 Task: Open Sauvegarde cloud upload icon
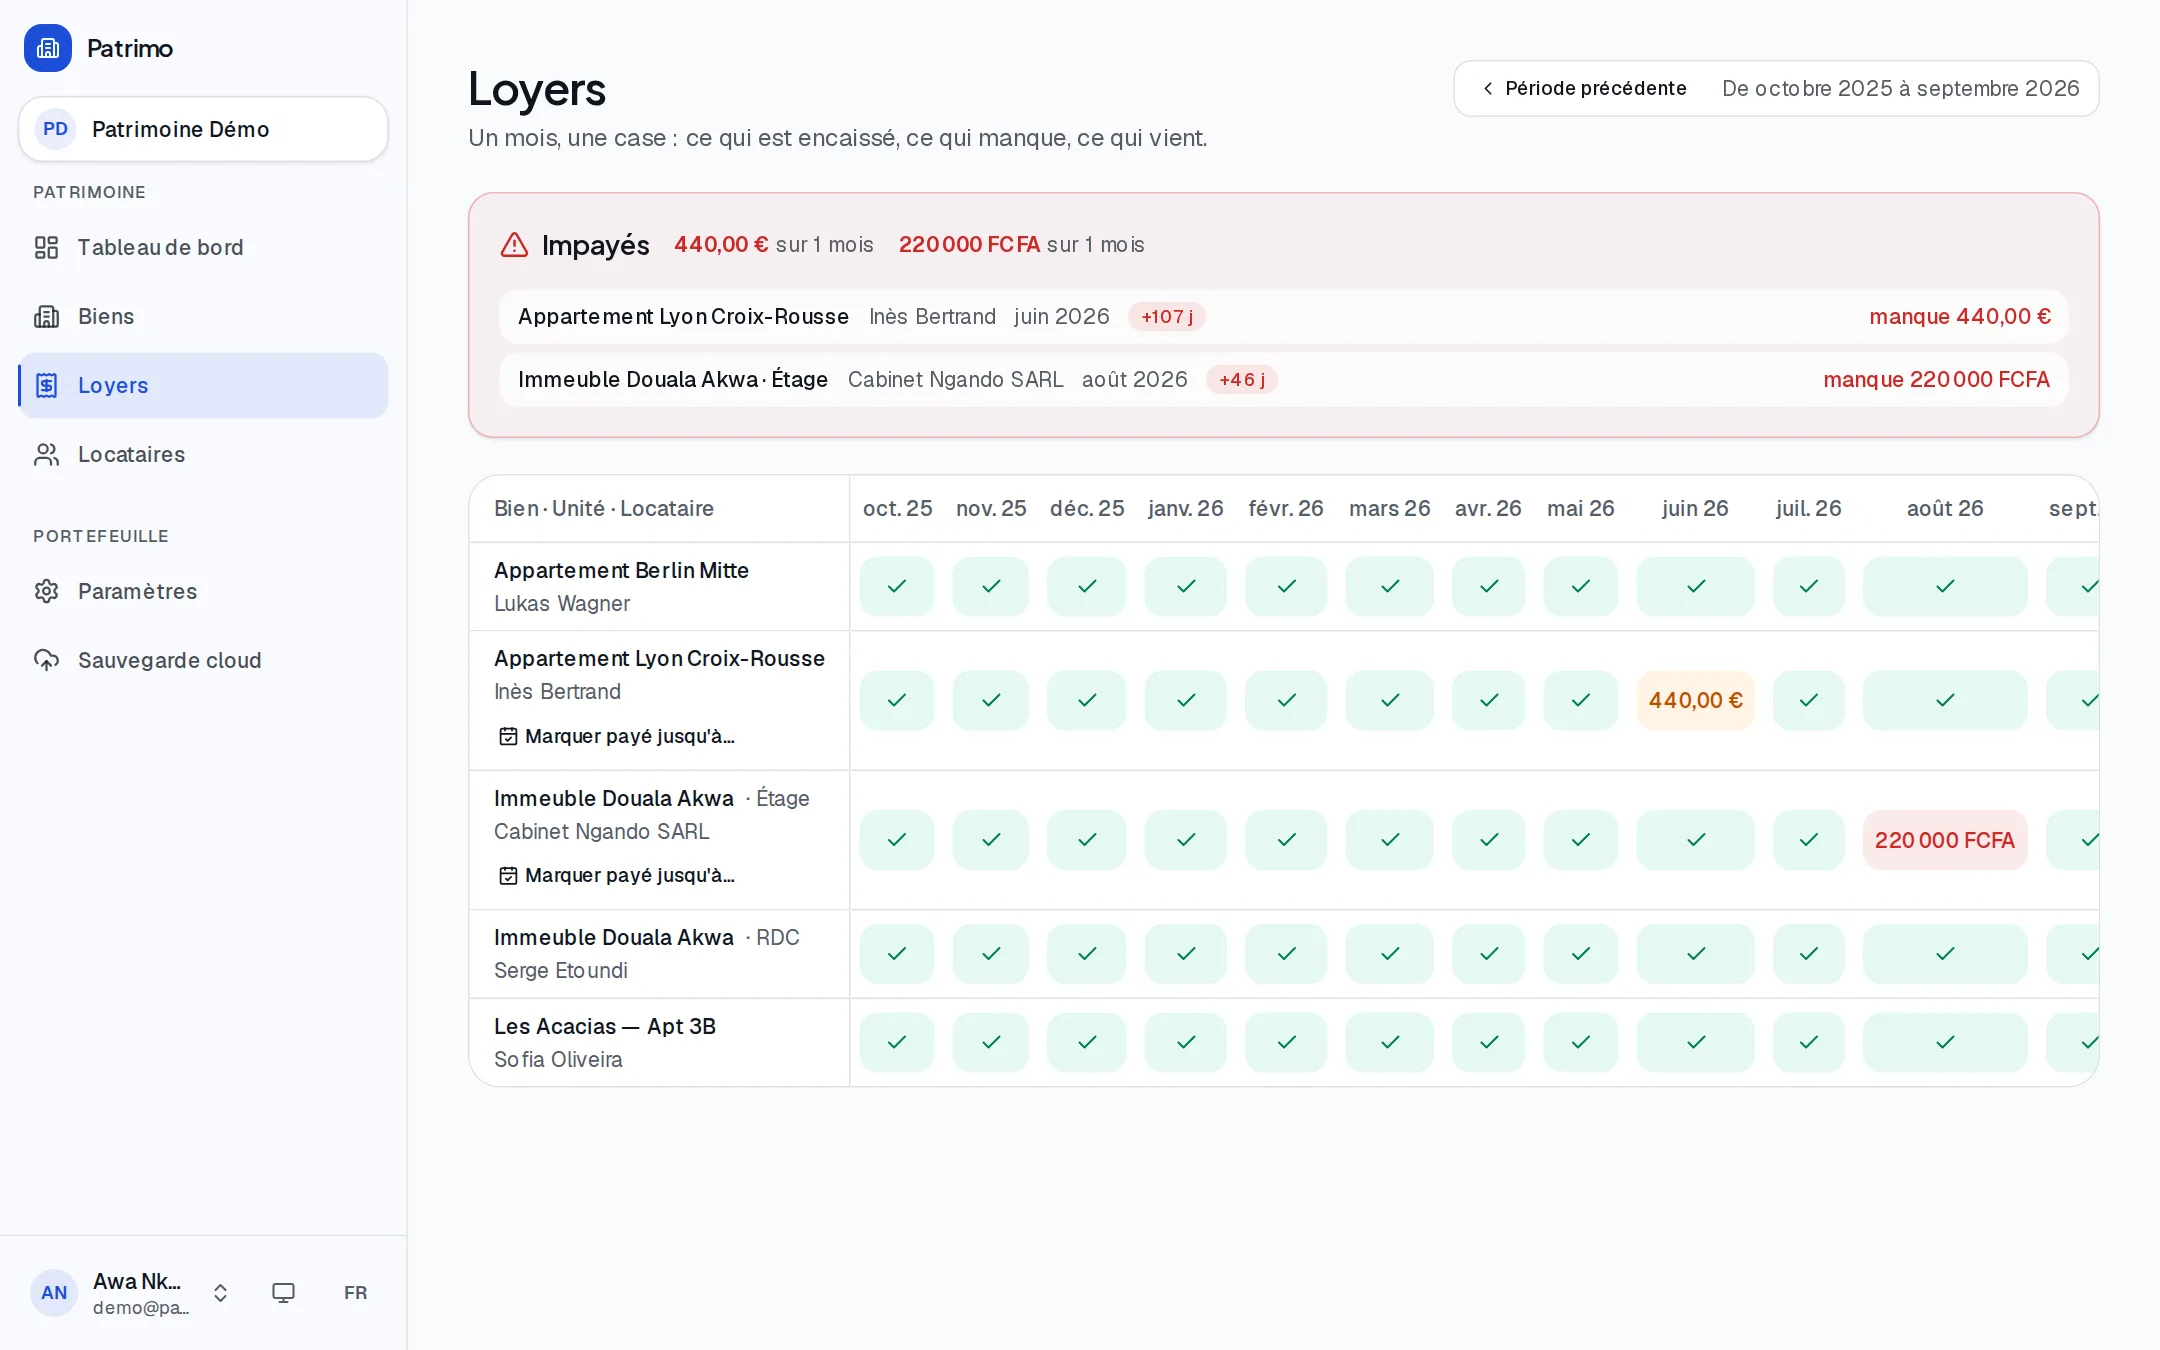[46, 660]
